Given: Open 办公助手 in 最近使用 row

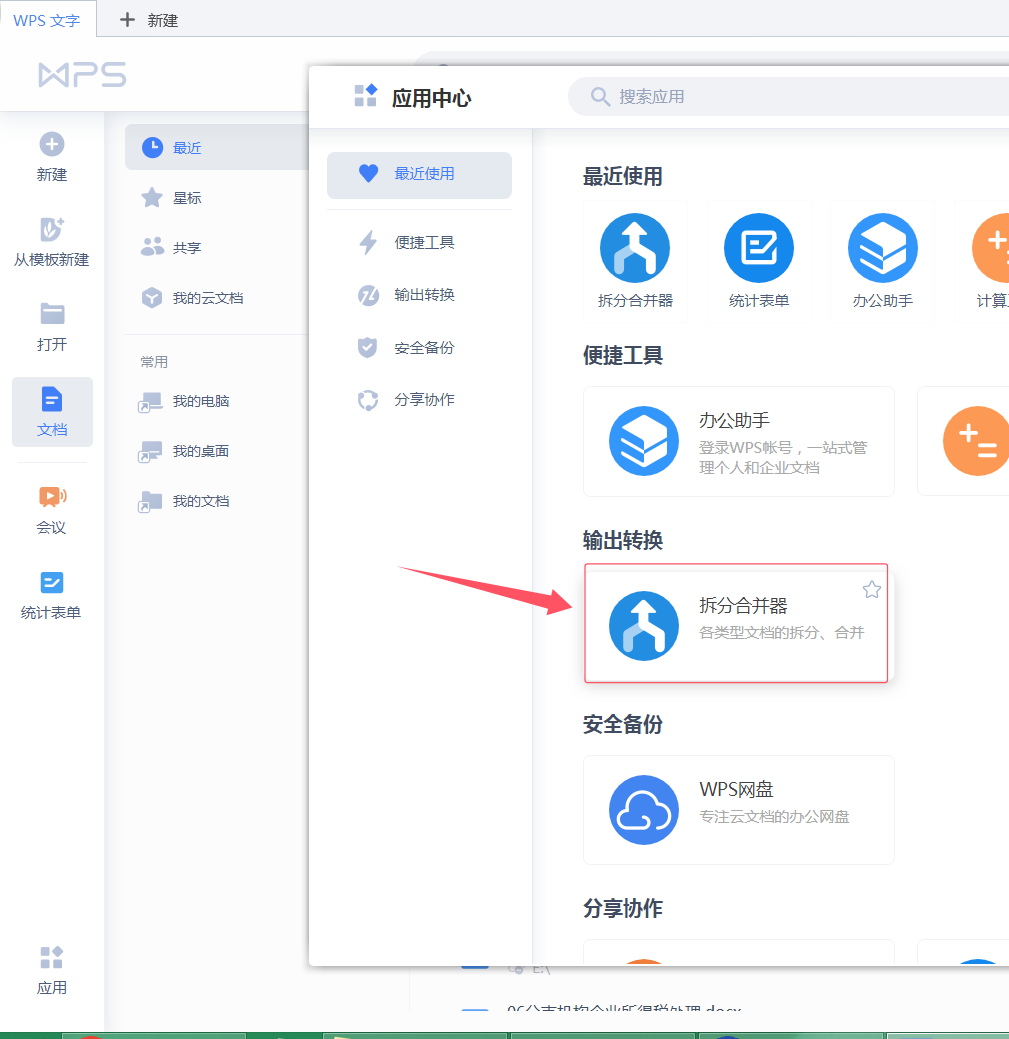Looking at the screenshot, I should pos(883,261).
